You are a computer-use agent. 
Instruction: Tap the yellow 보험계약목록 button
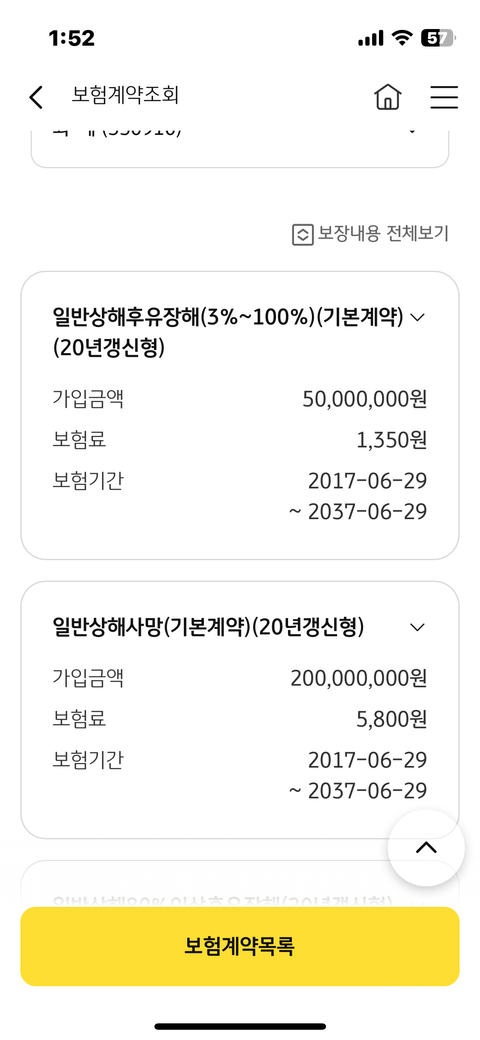click(239, 946)
